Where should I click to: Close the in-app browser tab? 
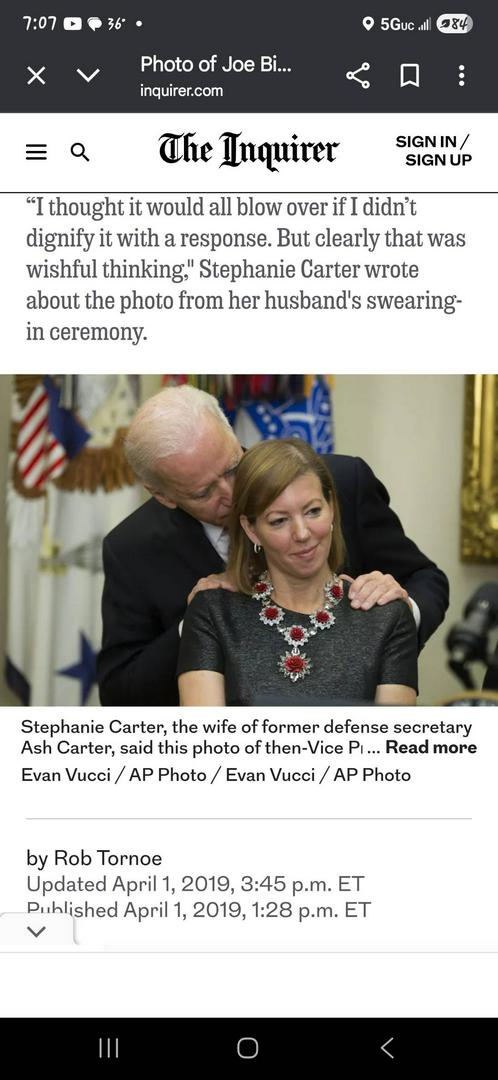[37, 75]
